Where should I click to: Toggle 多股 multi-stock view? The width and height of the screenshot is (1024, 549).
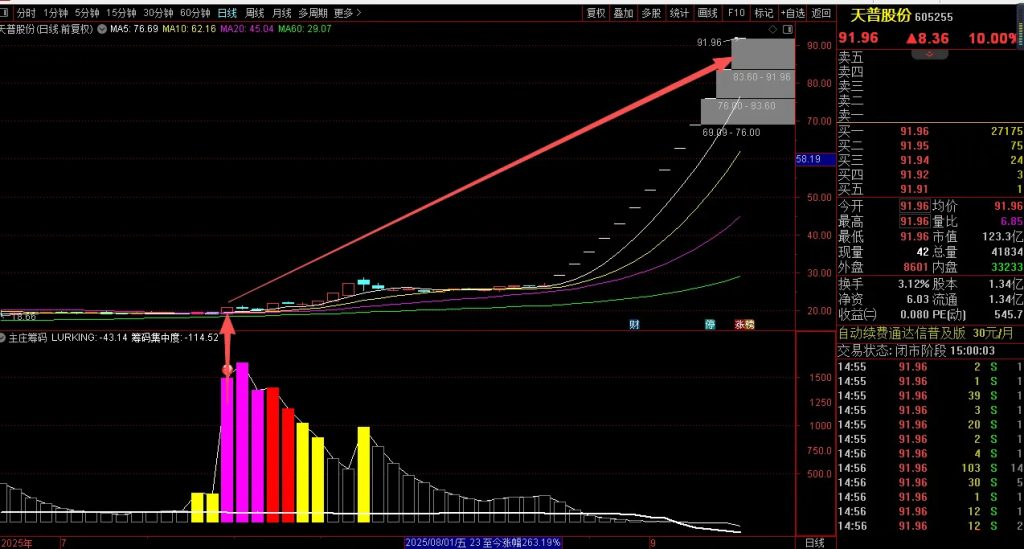tap(651, 13)
